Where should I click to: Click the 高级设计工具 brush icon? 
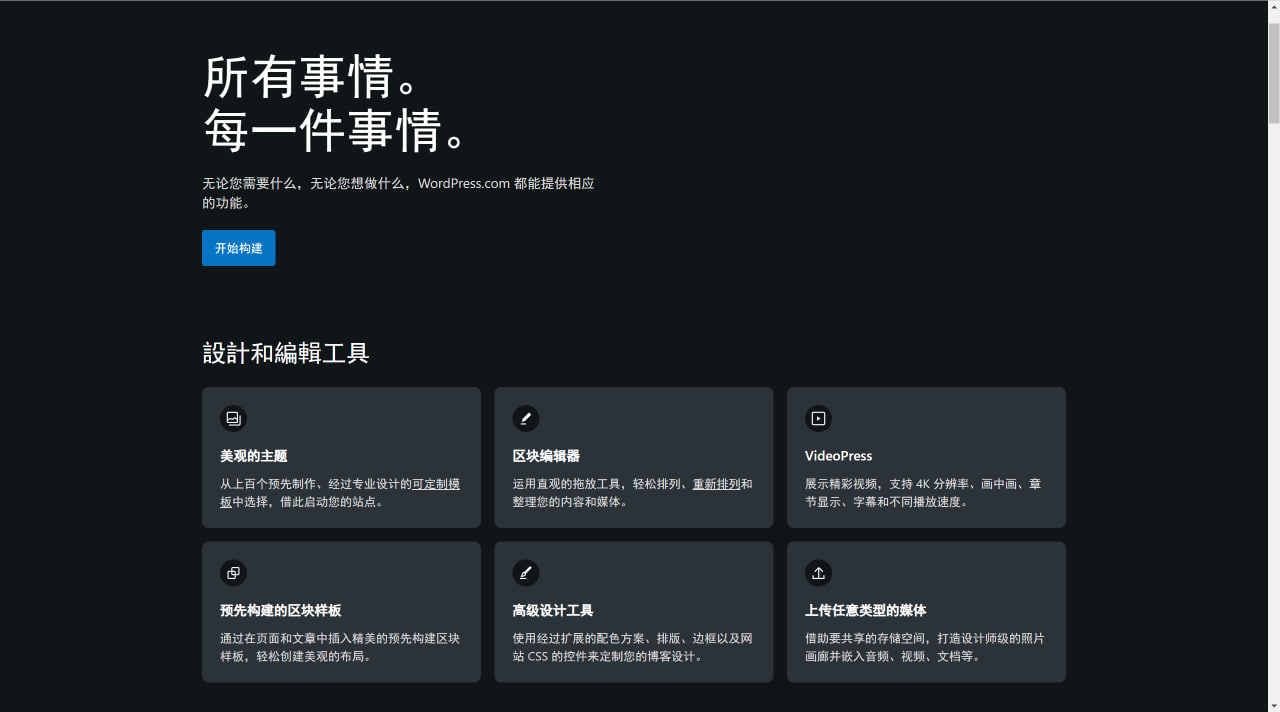tap(526, 573)
